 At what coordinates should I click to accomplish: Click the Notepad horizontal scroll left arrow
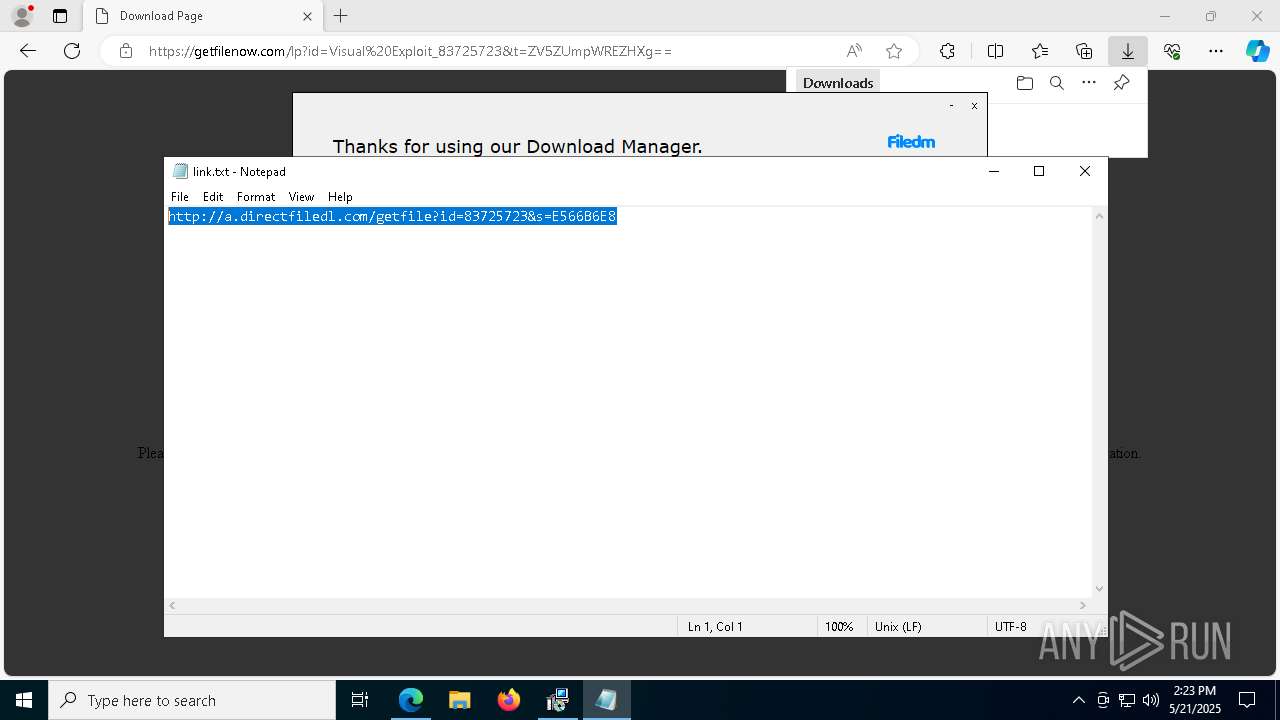point(172,605)
